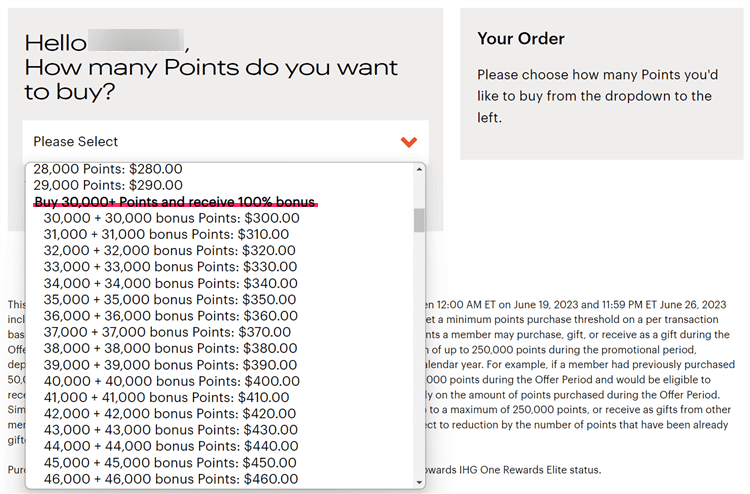Choose 44,000 + 44,000 bonus Points: $440.00
Viewport: 750px width, 494px height.
pos(171,446)
